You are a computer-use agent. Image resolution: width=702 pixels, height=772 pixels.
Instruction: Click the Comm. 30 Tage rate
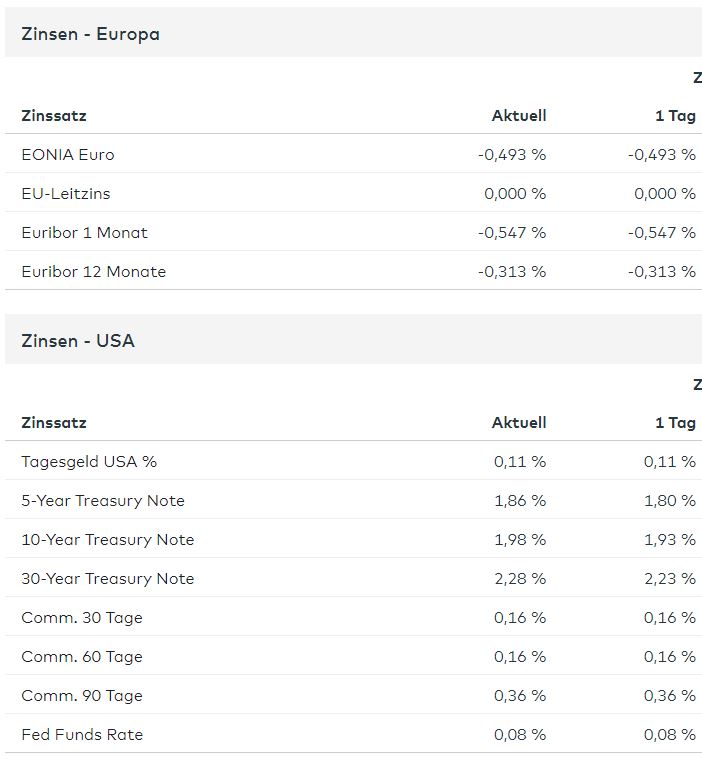(82, 618)
